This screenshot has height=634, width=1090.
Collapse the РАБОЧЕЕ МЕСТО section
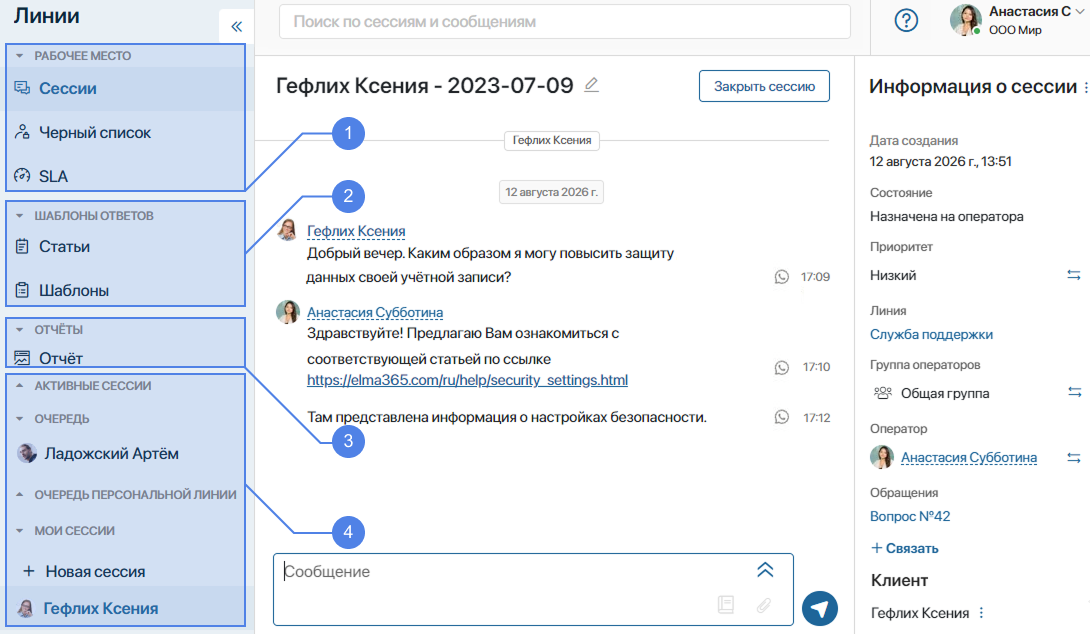(19, 56)
